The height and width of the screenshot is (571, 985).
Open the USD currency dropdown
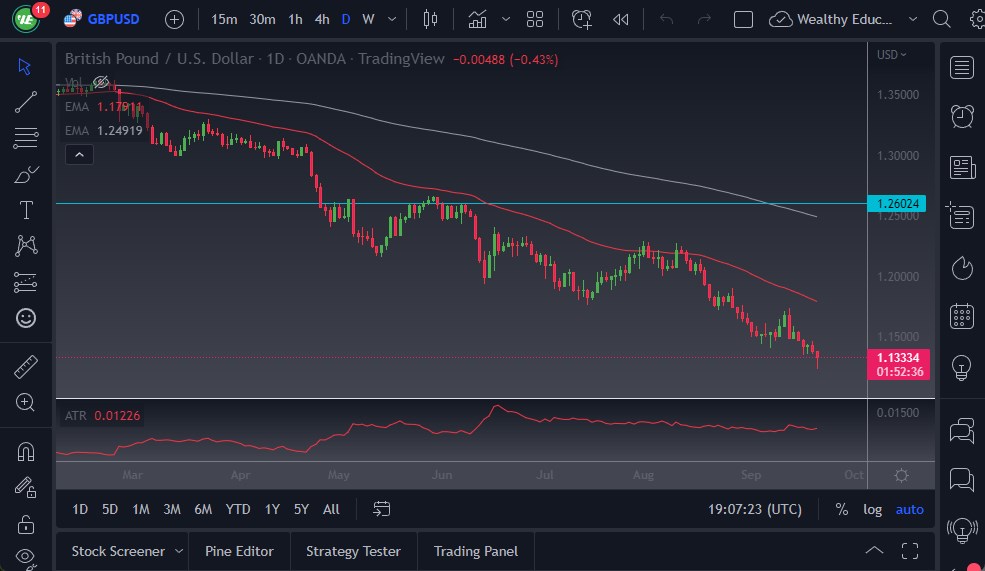[x=891, y=55]
